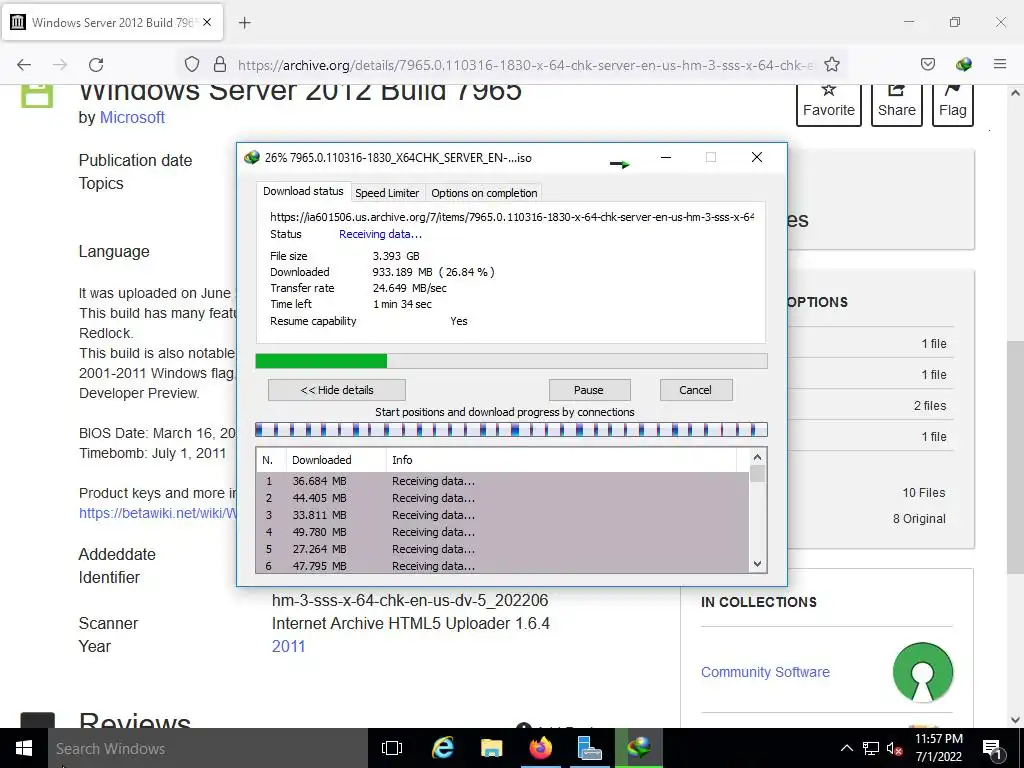Open tracking protection shield icon

pos(191,64)
